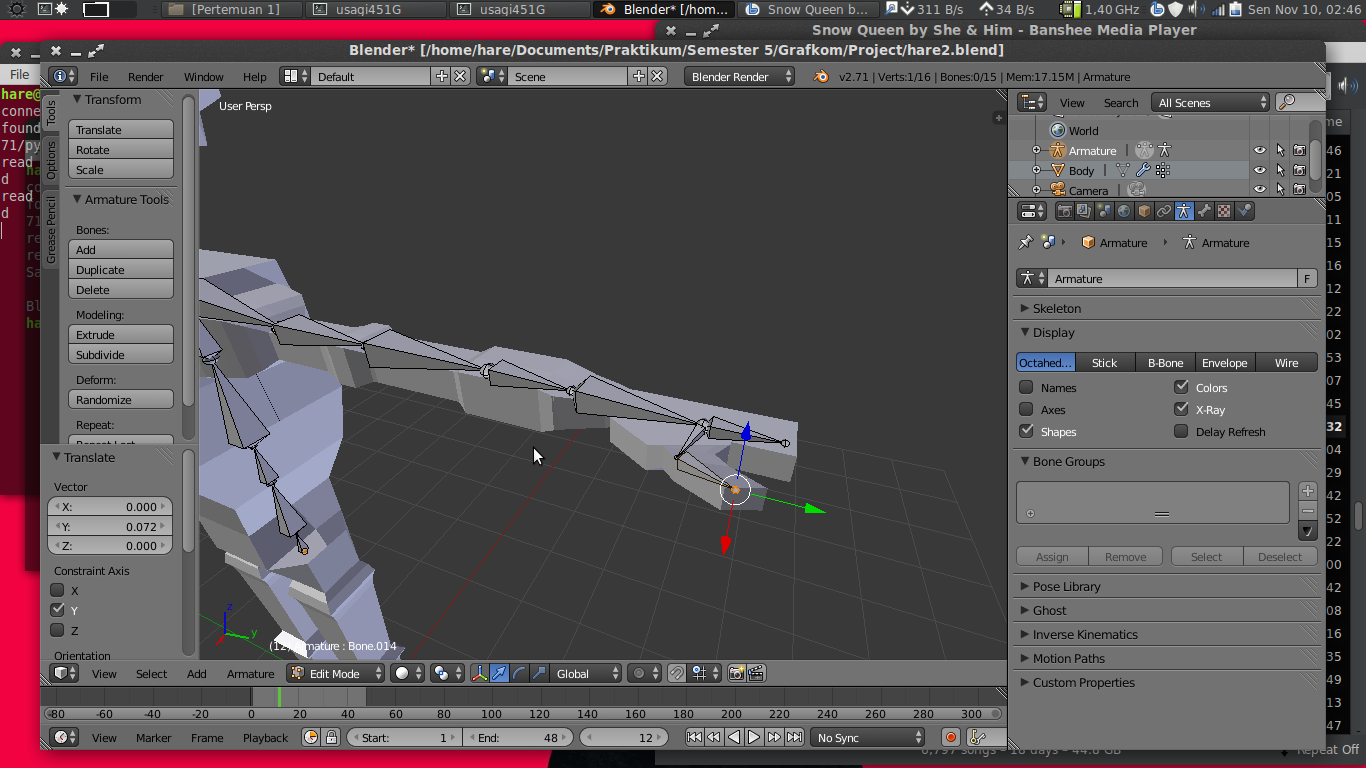The image size is (1366, 768).
Task: Open the World properties tab (globe icon)
Action: (1124, 211)
